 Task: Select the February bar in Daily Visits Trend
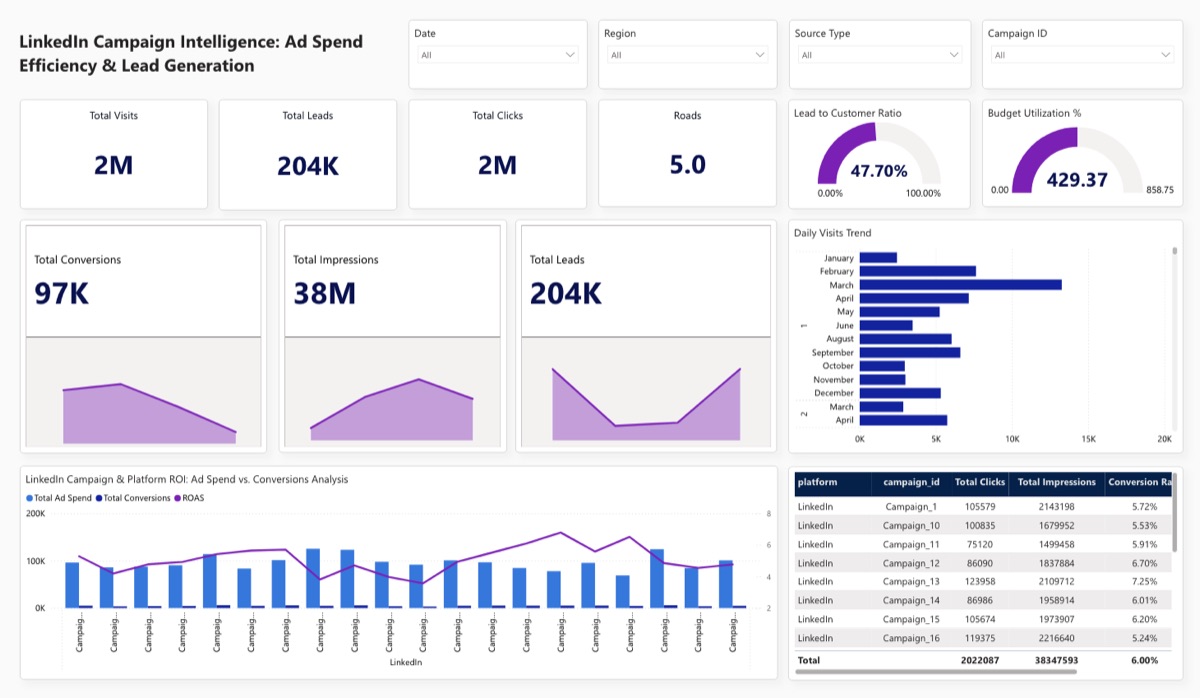[917, 271]
